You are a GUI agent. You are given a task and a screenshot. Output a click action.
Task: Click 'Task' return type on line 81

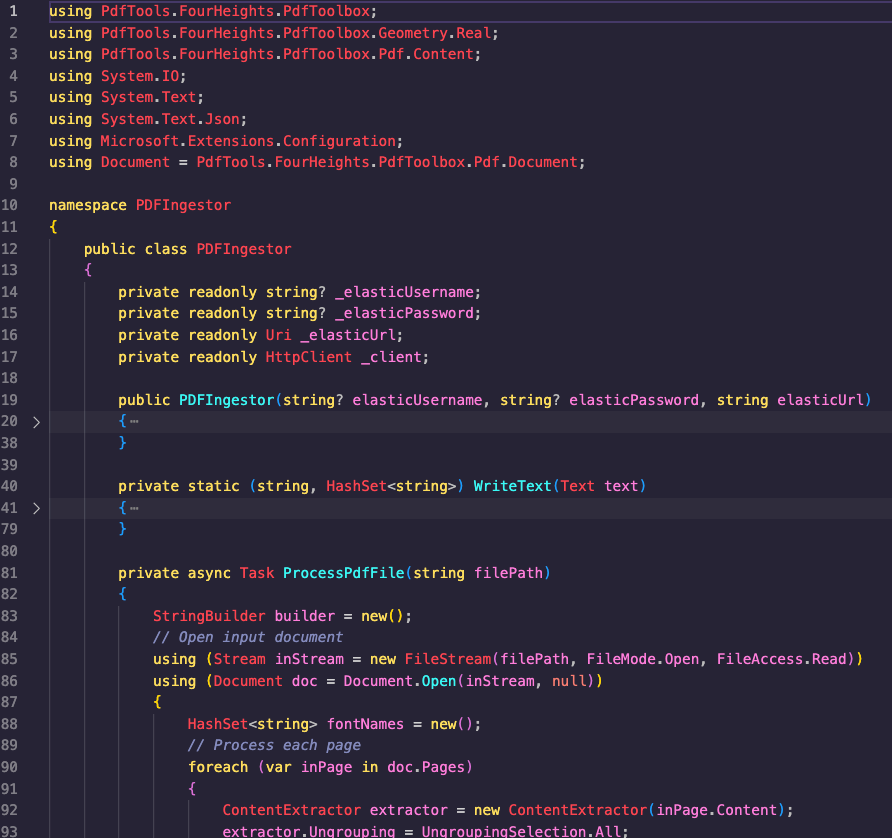coord(257,573)
